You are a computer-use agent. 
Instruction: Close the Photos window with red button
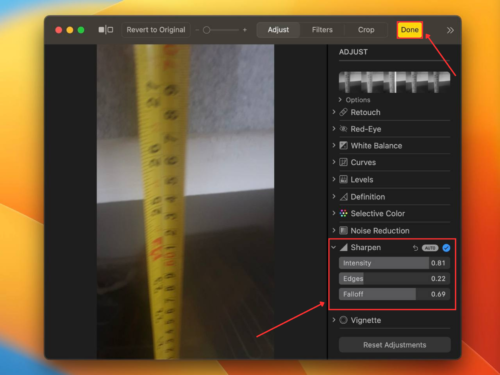(x=59, y=30)
